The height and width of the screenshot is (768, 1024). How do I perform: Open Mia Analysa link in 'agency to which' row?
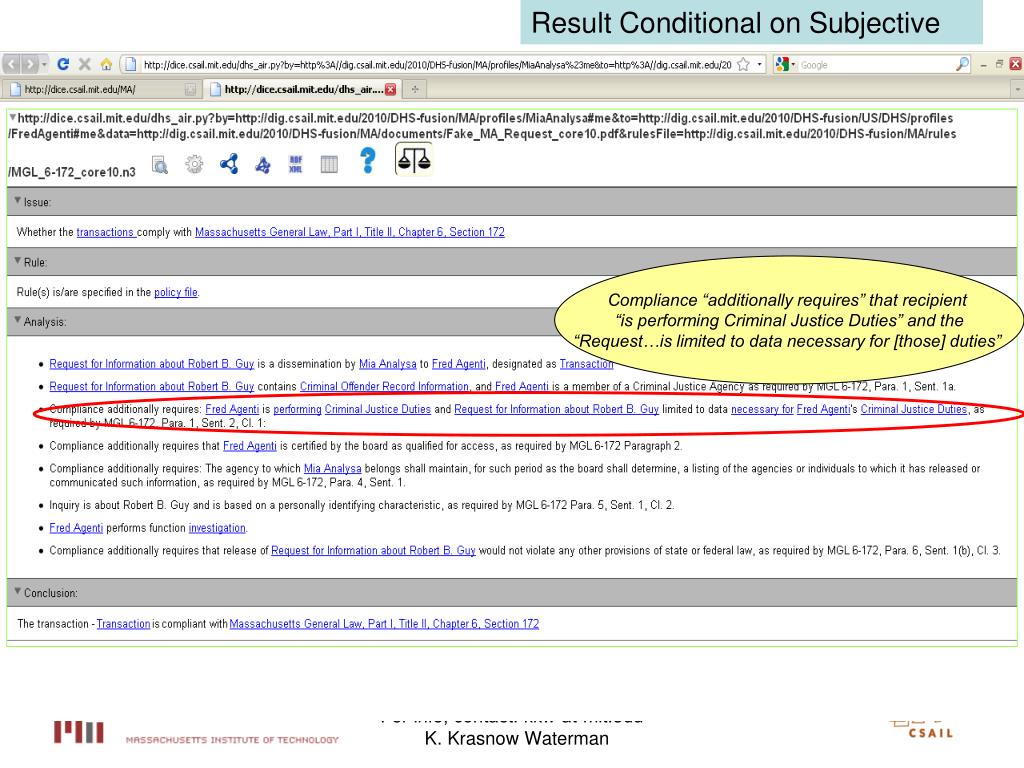coord(332,469)
